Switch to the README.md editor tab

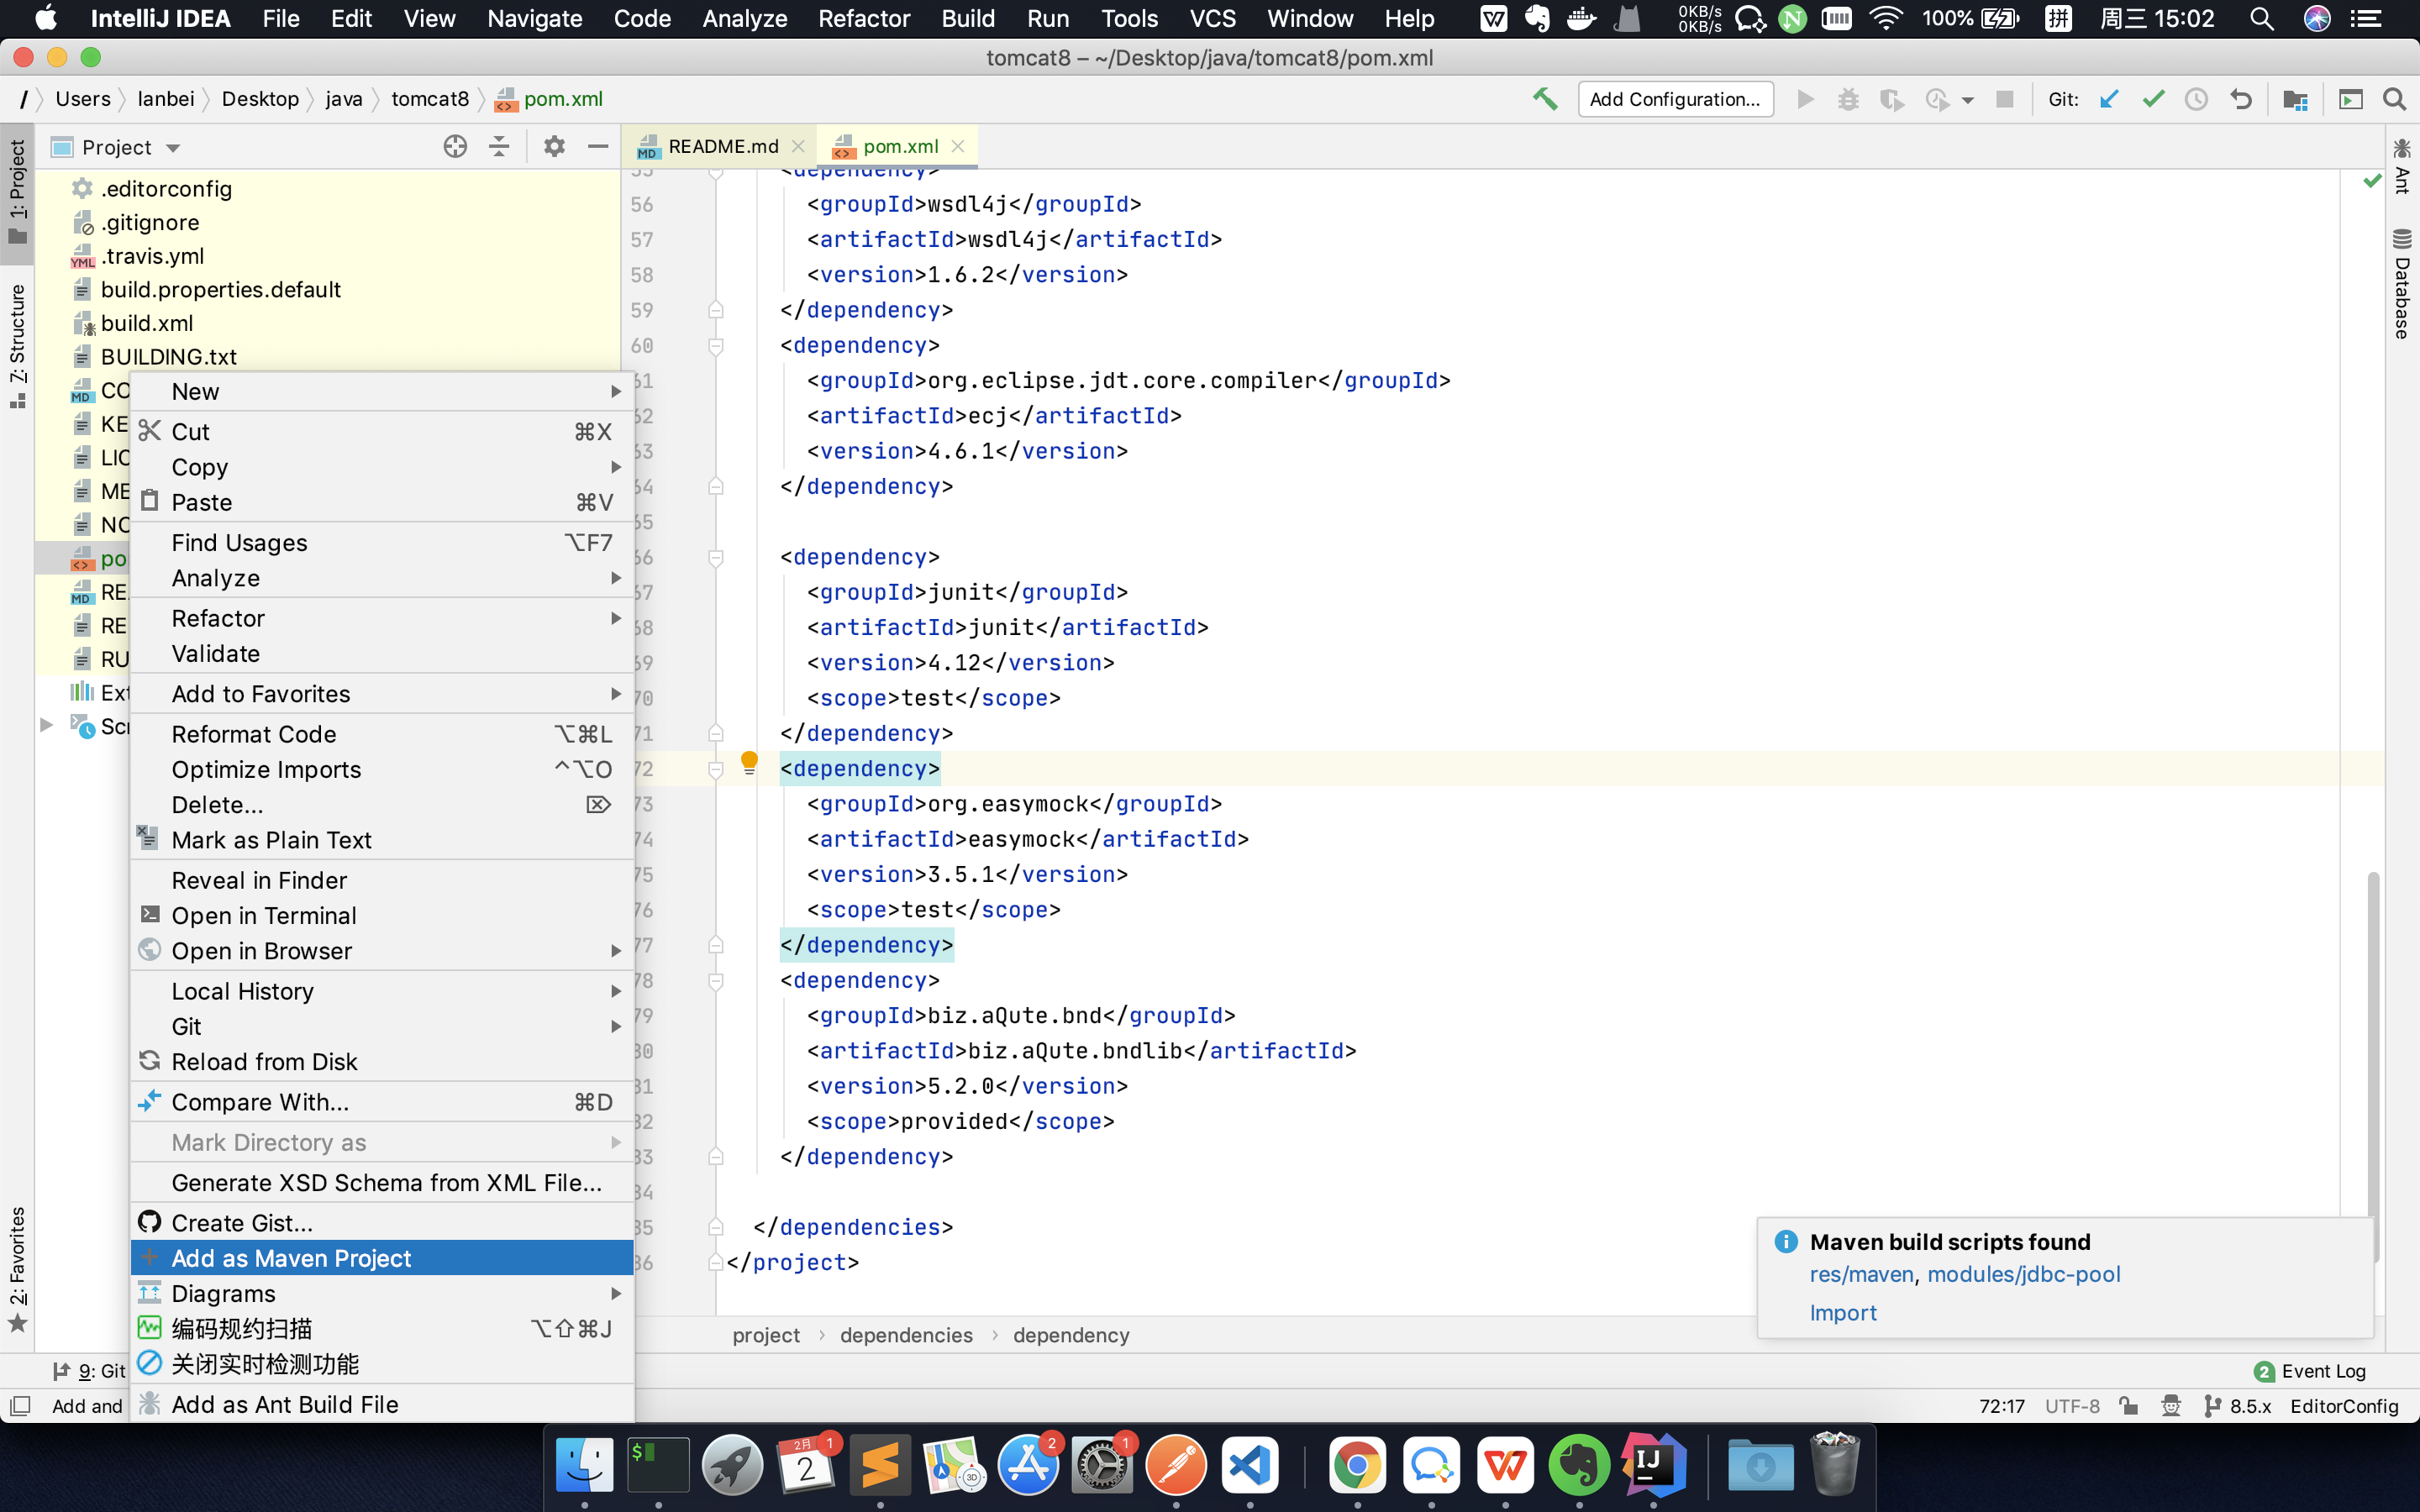click(722, 147)
